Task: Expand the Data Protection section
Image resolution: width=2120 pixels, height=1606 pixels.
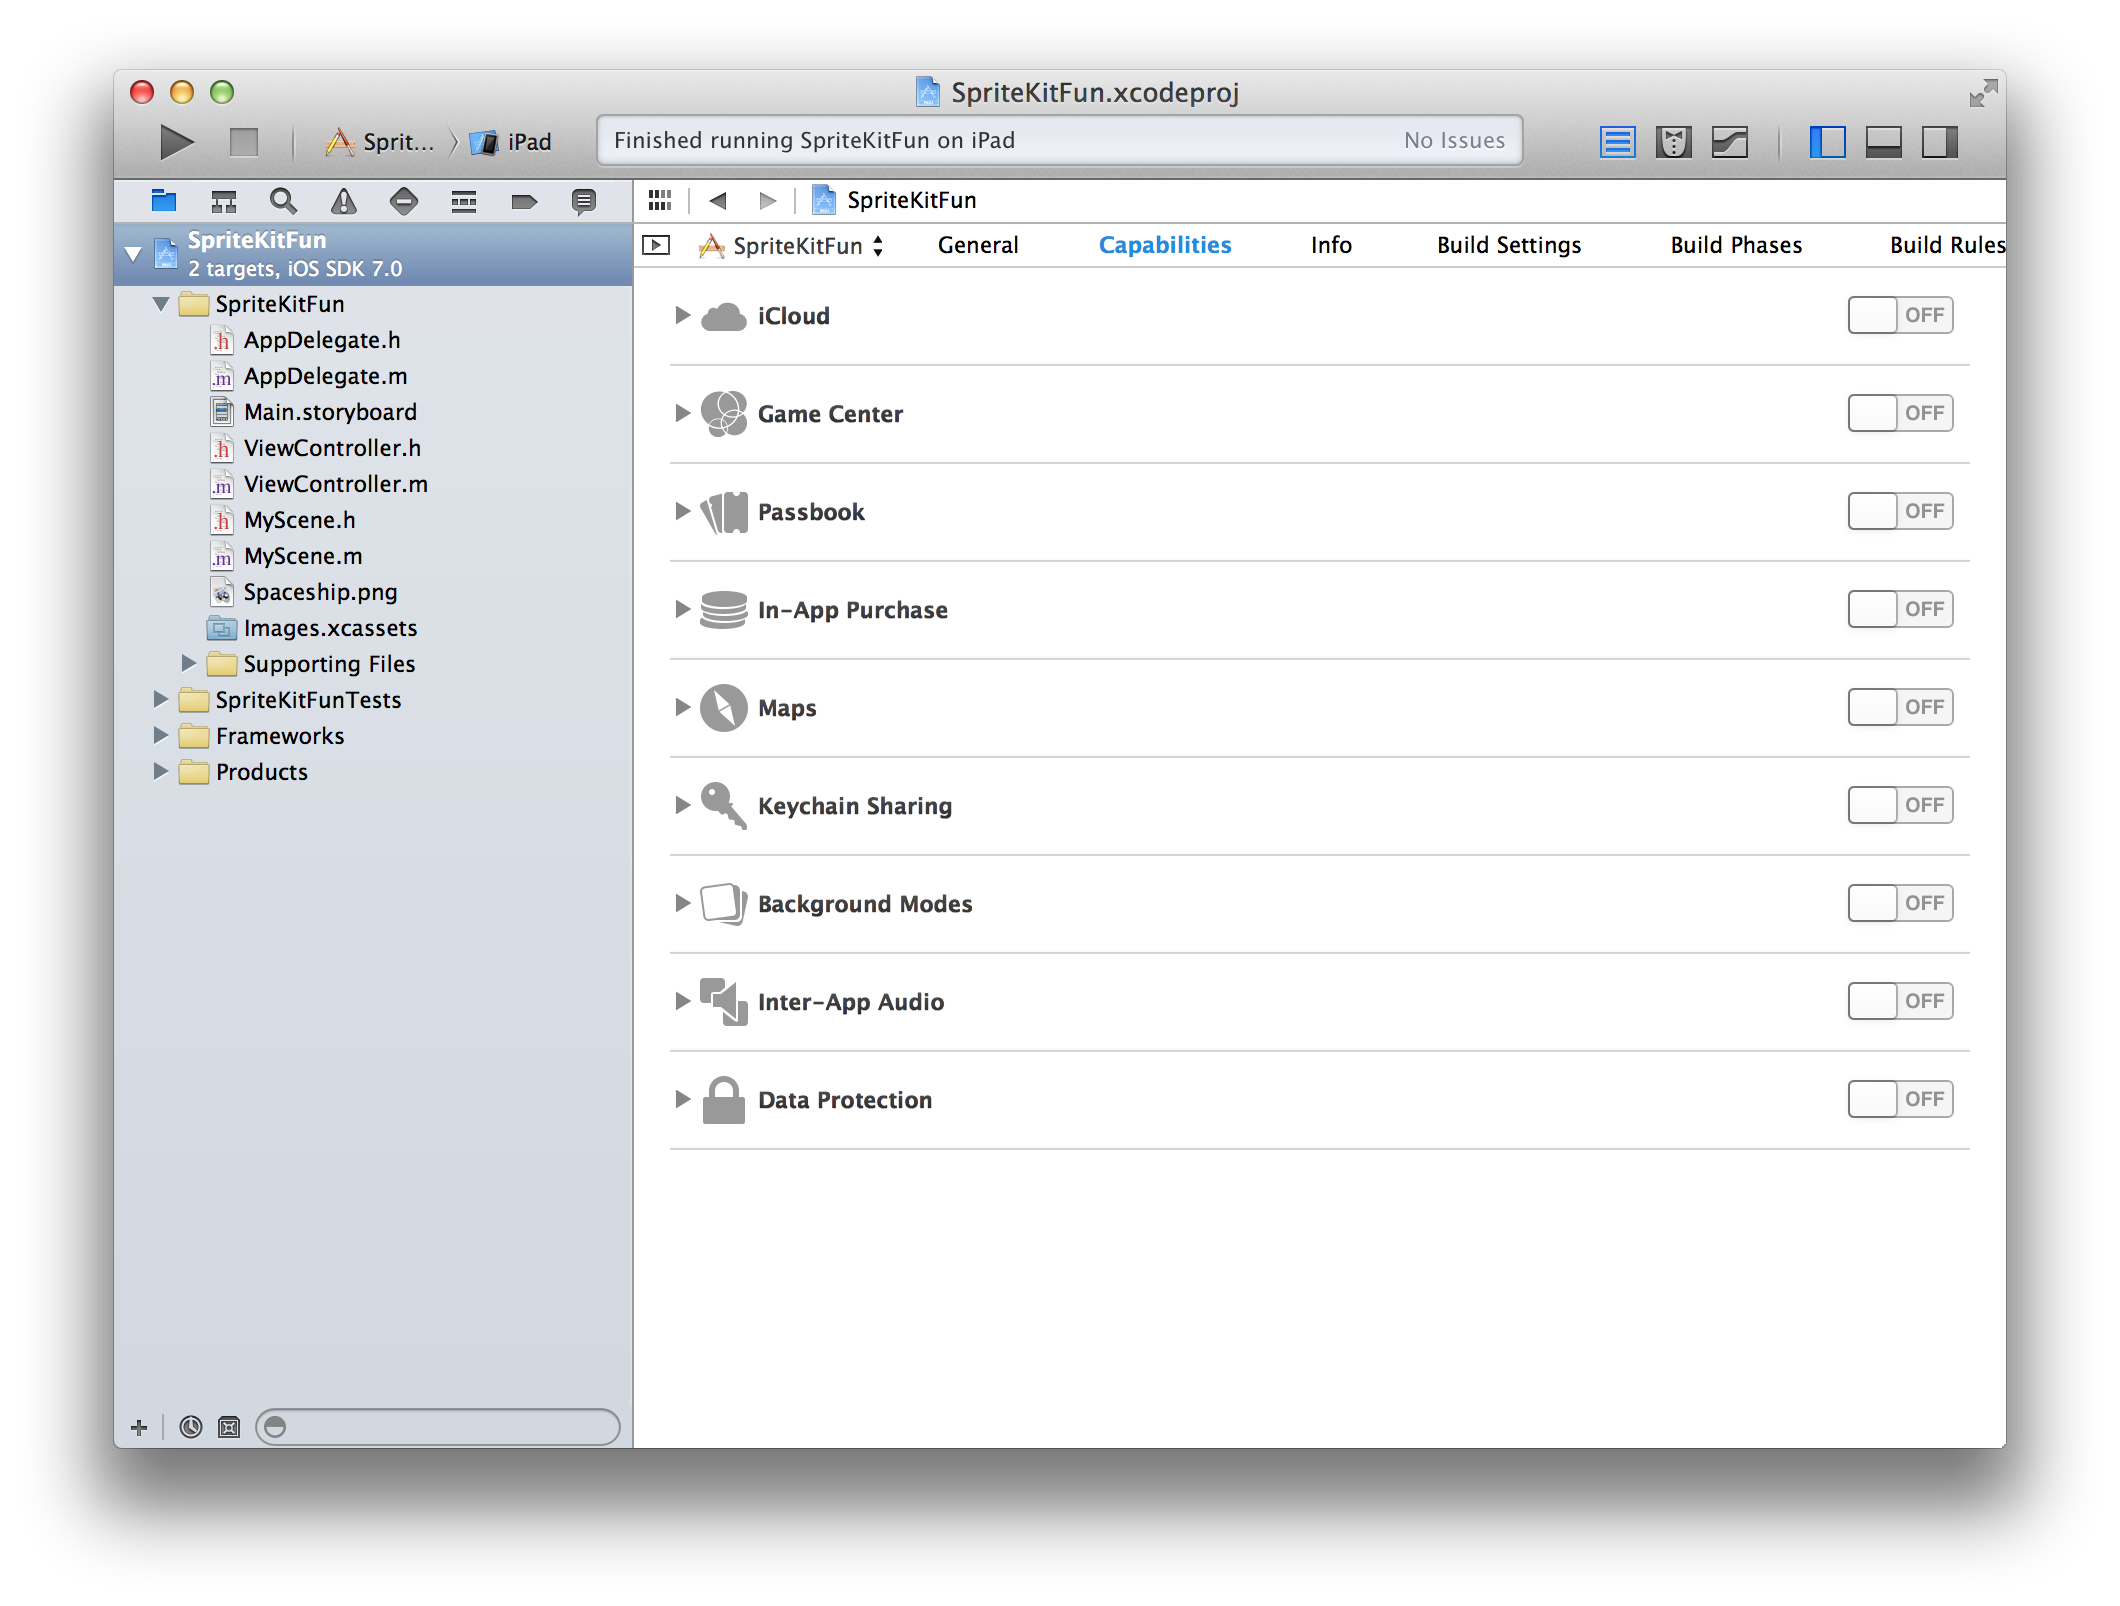Action: pos(685,1098)
